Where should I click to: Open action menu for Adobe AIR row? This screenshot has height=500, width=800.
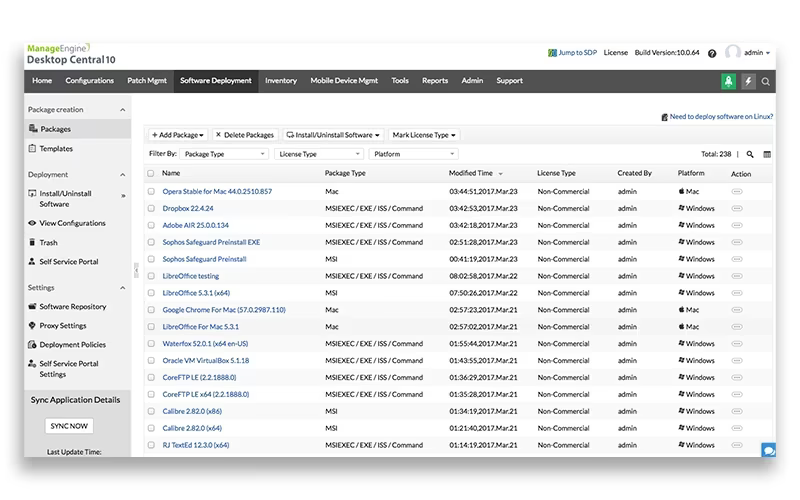click(x=737, y=226)
